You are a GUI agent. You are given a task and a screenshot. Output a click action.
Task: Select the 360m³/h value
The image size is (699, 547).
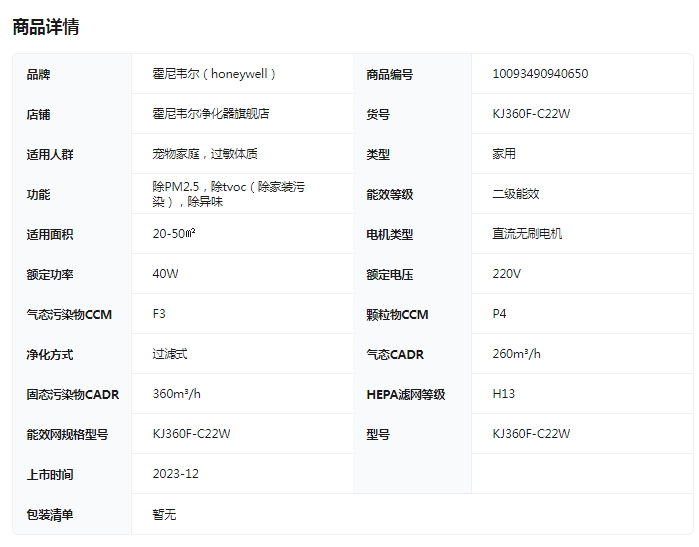point(177,394)
